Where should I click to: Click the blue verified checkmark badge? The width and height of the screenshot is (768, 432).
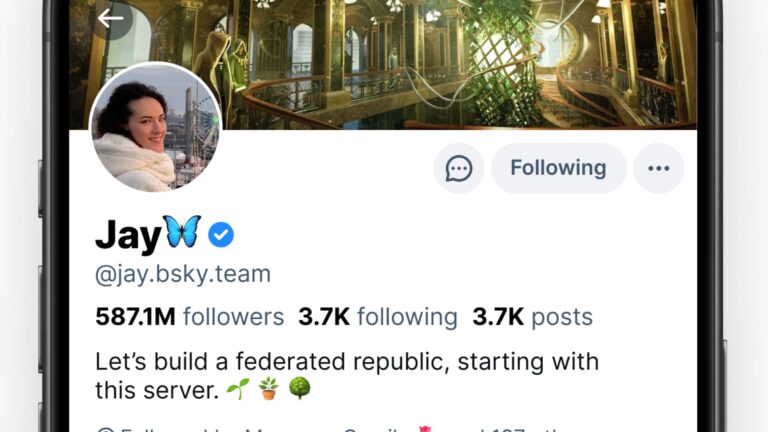pos(221,235)
